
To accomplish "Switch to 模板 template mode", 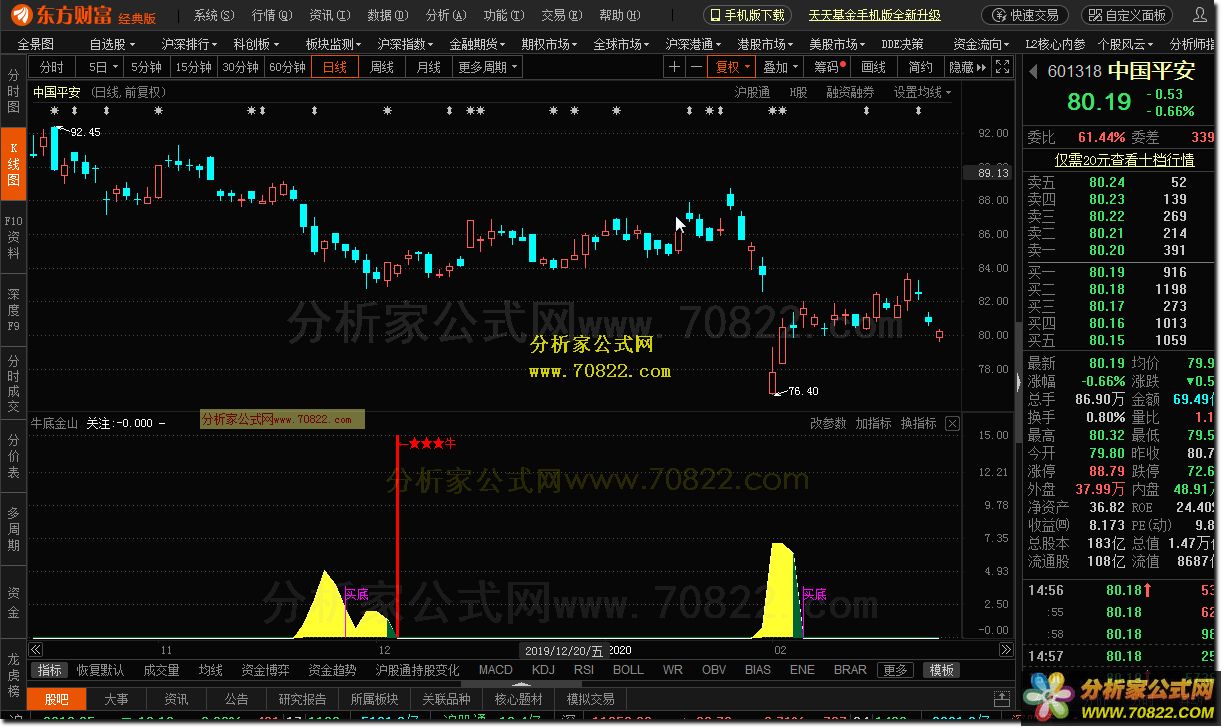I will (941, 670).
